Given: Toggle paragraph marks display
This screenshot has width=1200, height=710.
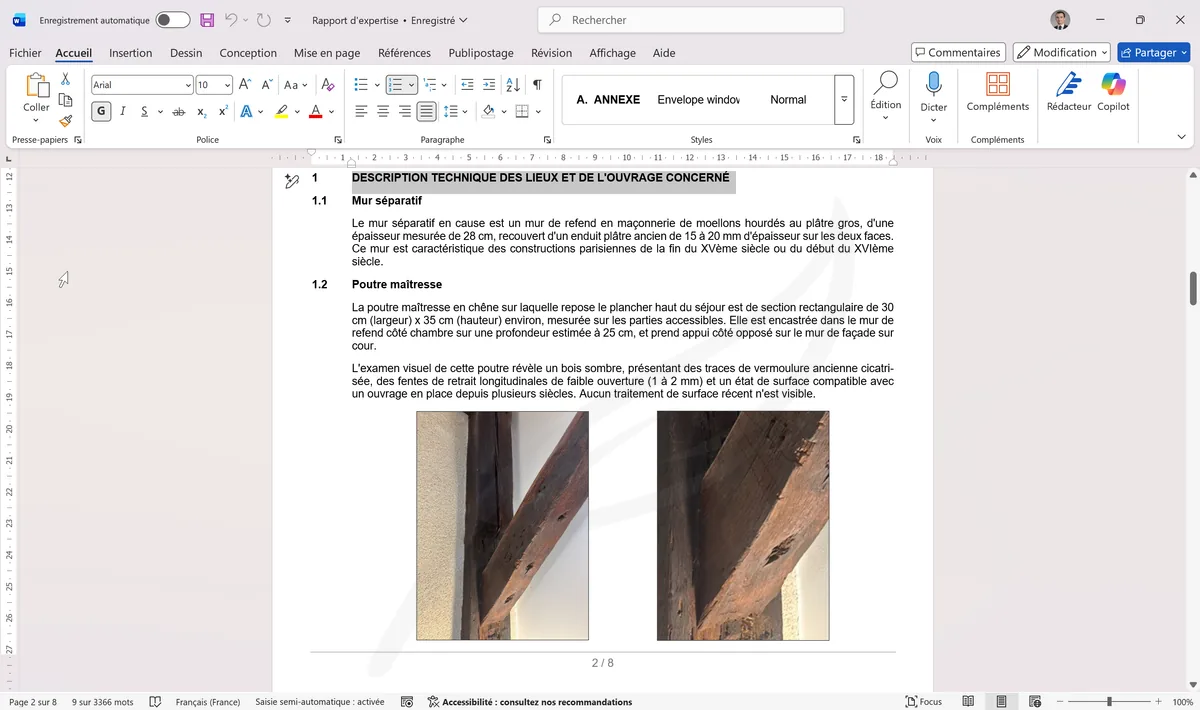Looking at the screenshot, I should tap(536, 84).
